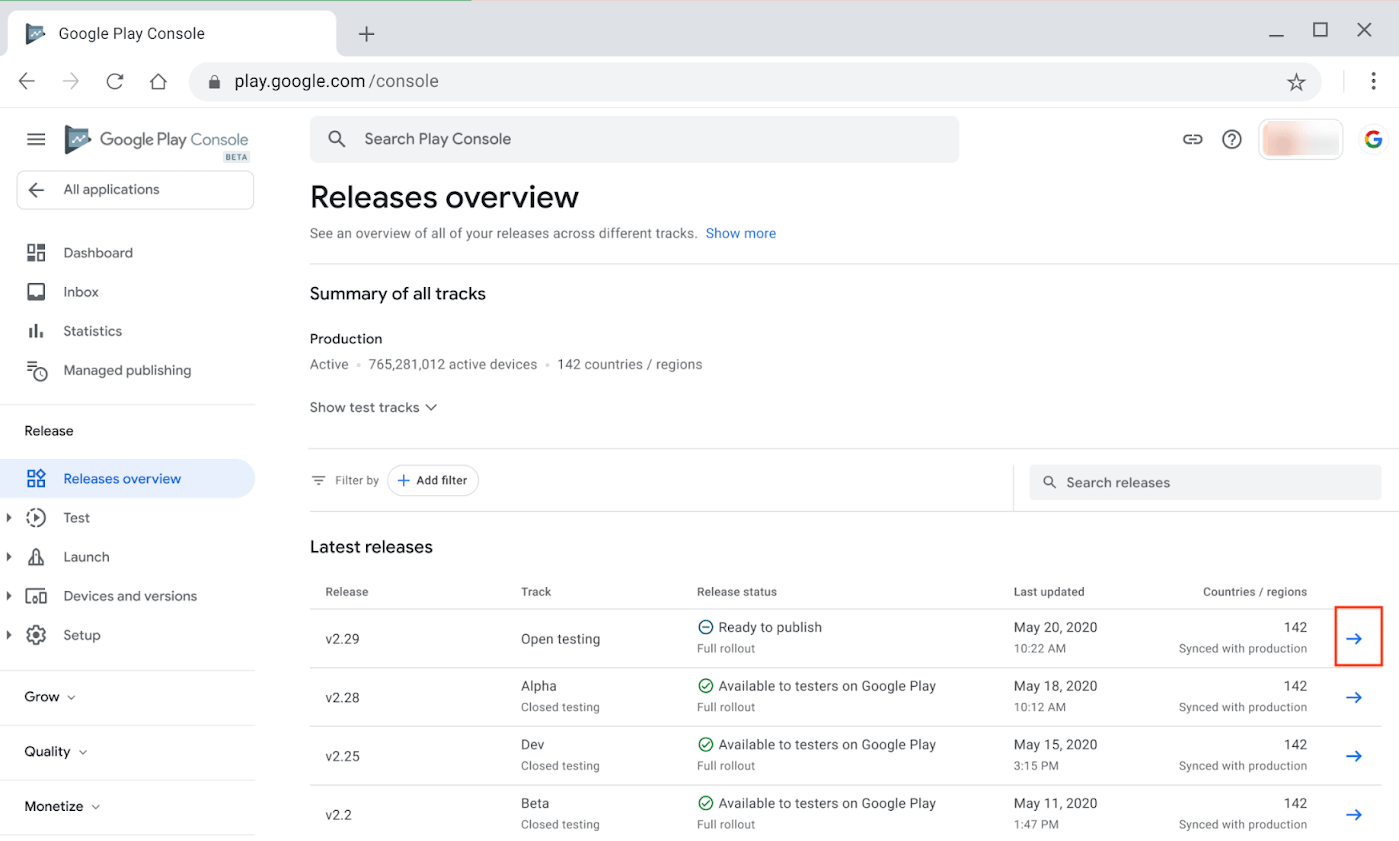Open Managed publishing
1399x841 pixels.
click(x=127, y=370)
